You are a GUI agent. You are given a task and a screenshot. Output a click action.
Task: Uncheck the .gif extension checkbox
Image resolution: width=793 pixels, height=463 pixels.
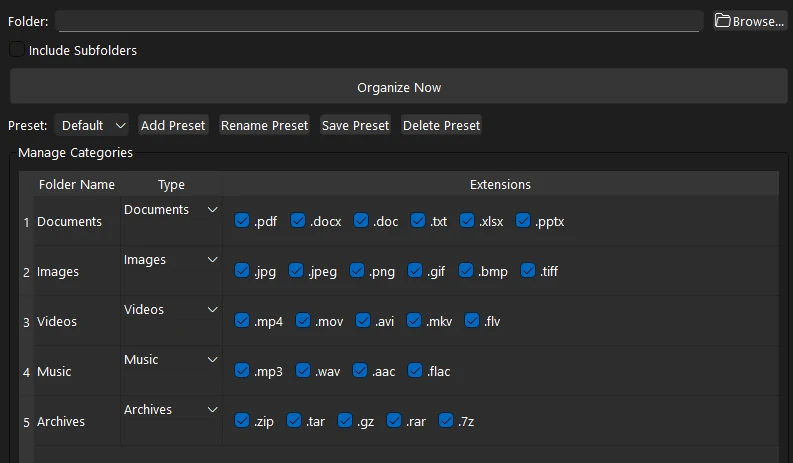coord(415,271)
